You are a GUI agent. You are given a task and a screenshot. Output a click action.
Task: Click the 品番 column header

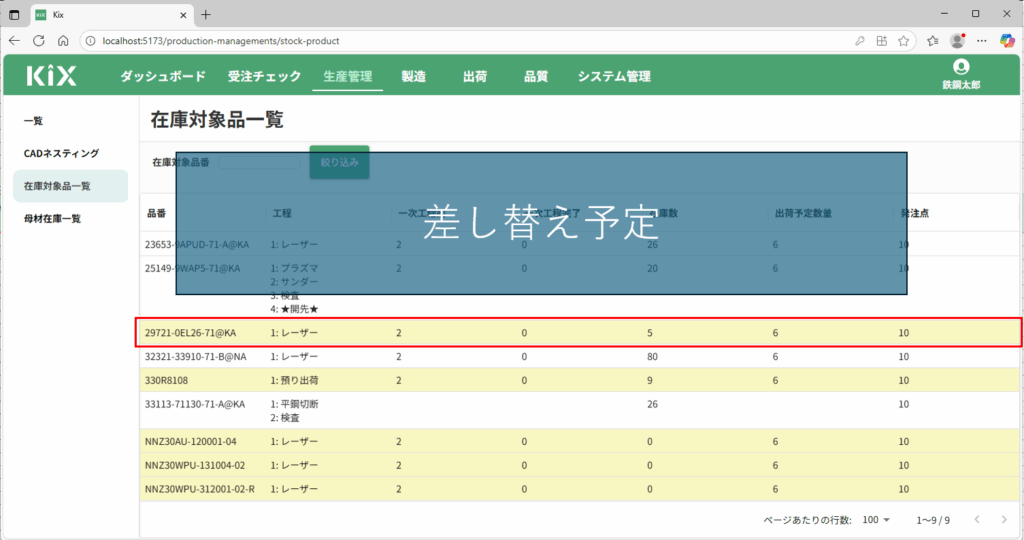click(157, 214)
